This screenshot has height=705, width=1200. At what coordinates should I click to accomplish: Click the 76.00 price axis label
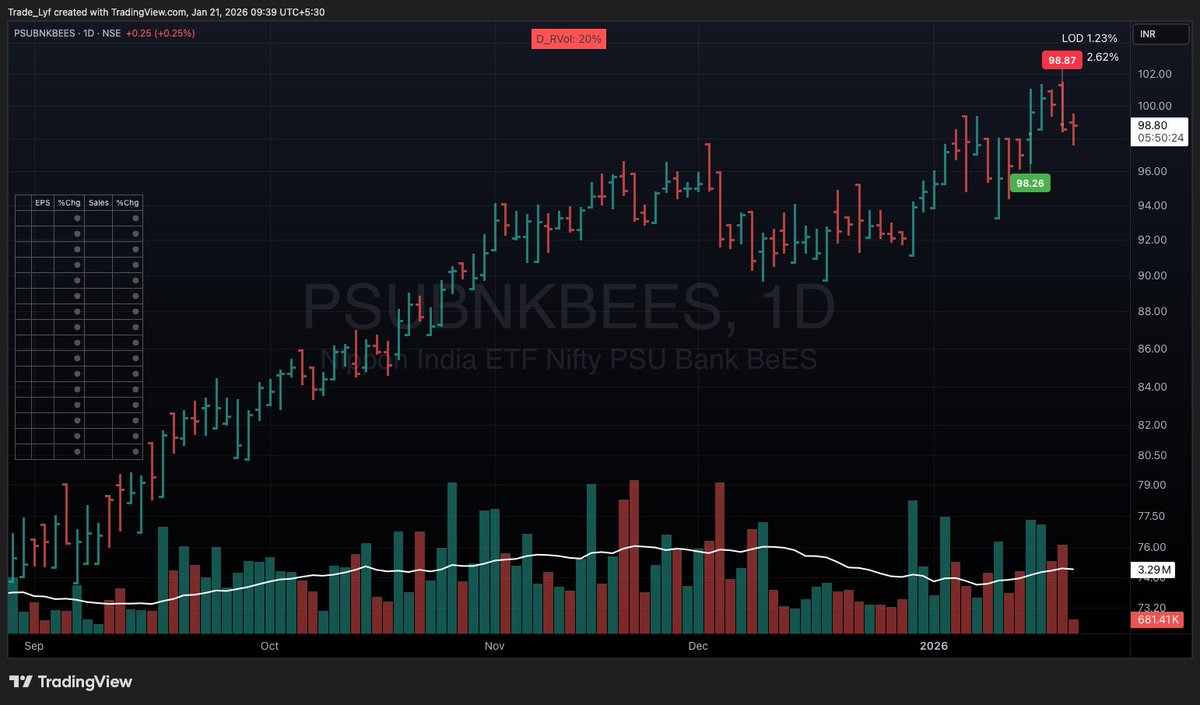(1153, 547)
